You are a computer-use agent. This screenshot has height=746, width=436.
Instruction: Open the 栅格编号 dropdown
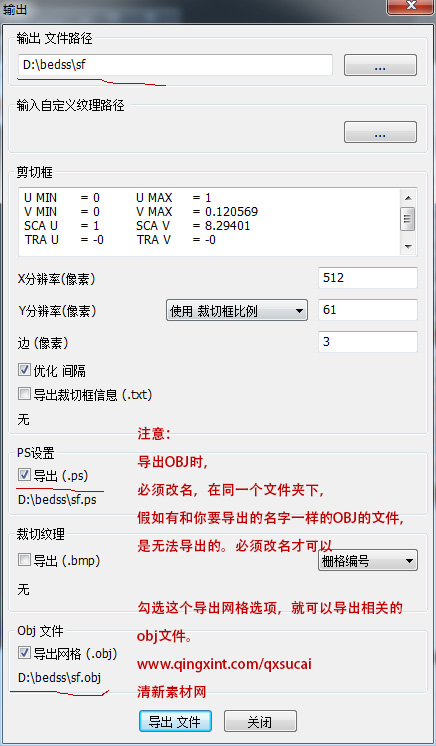pos(368,561)
